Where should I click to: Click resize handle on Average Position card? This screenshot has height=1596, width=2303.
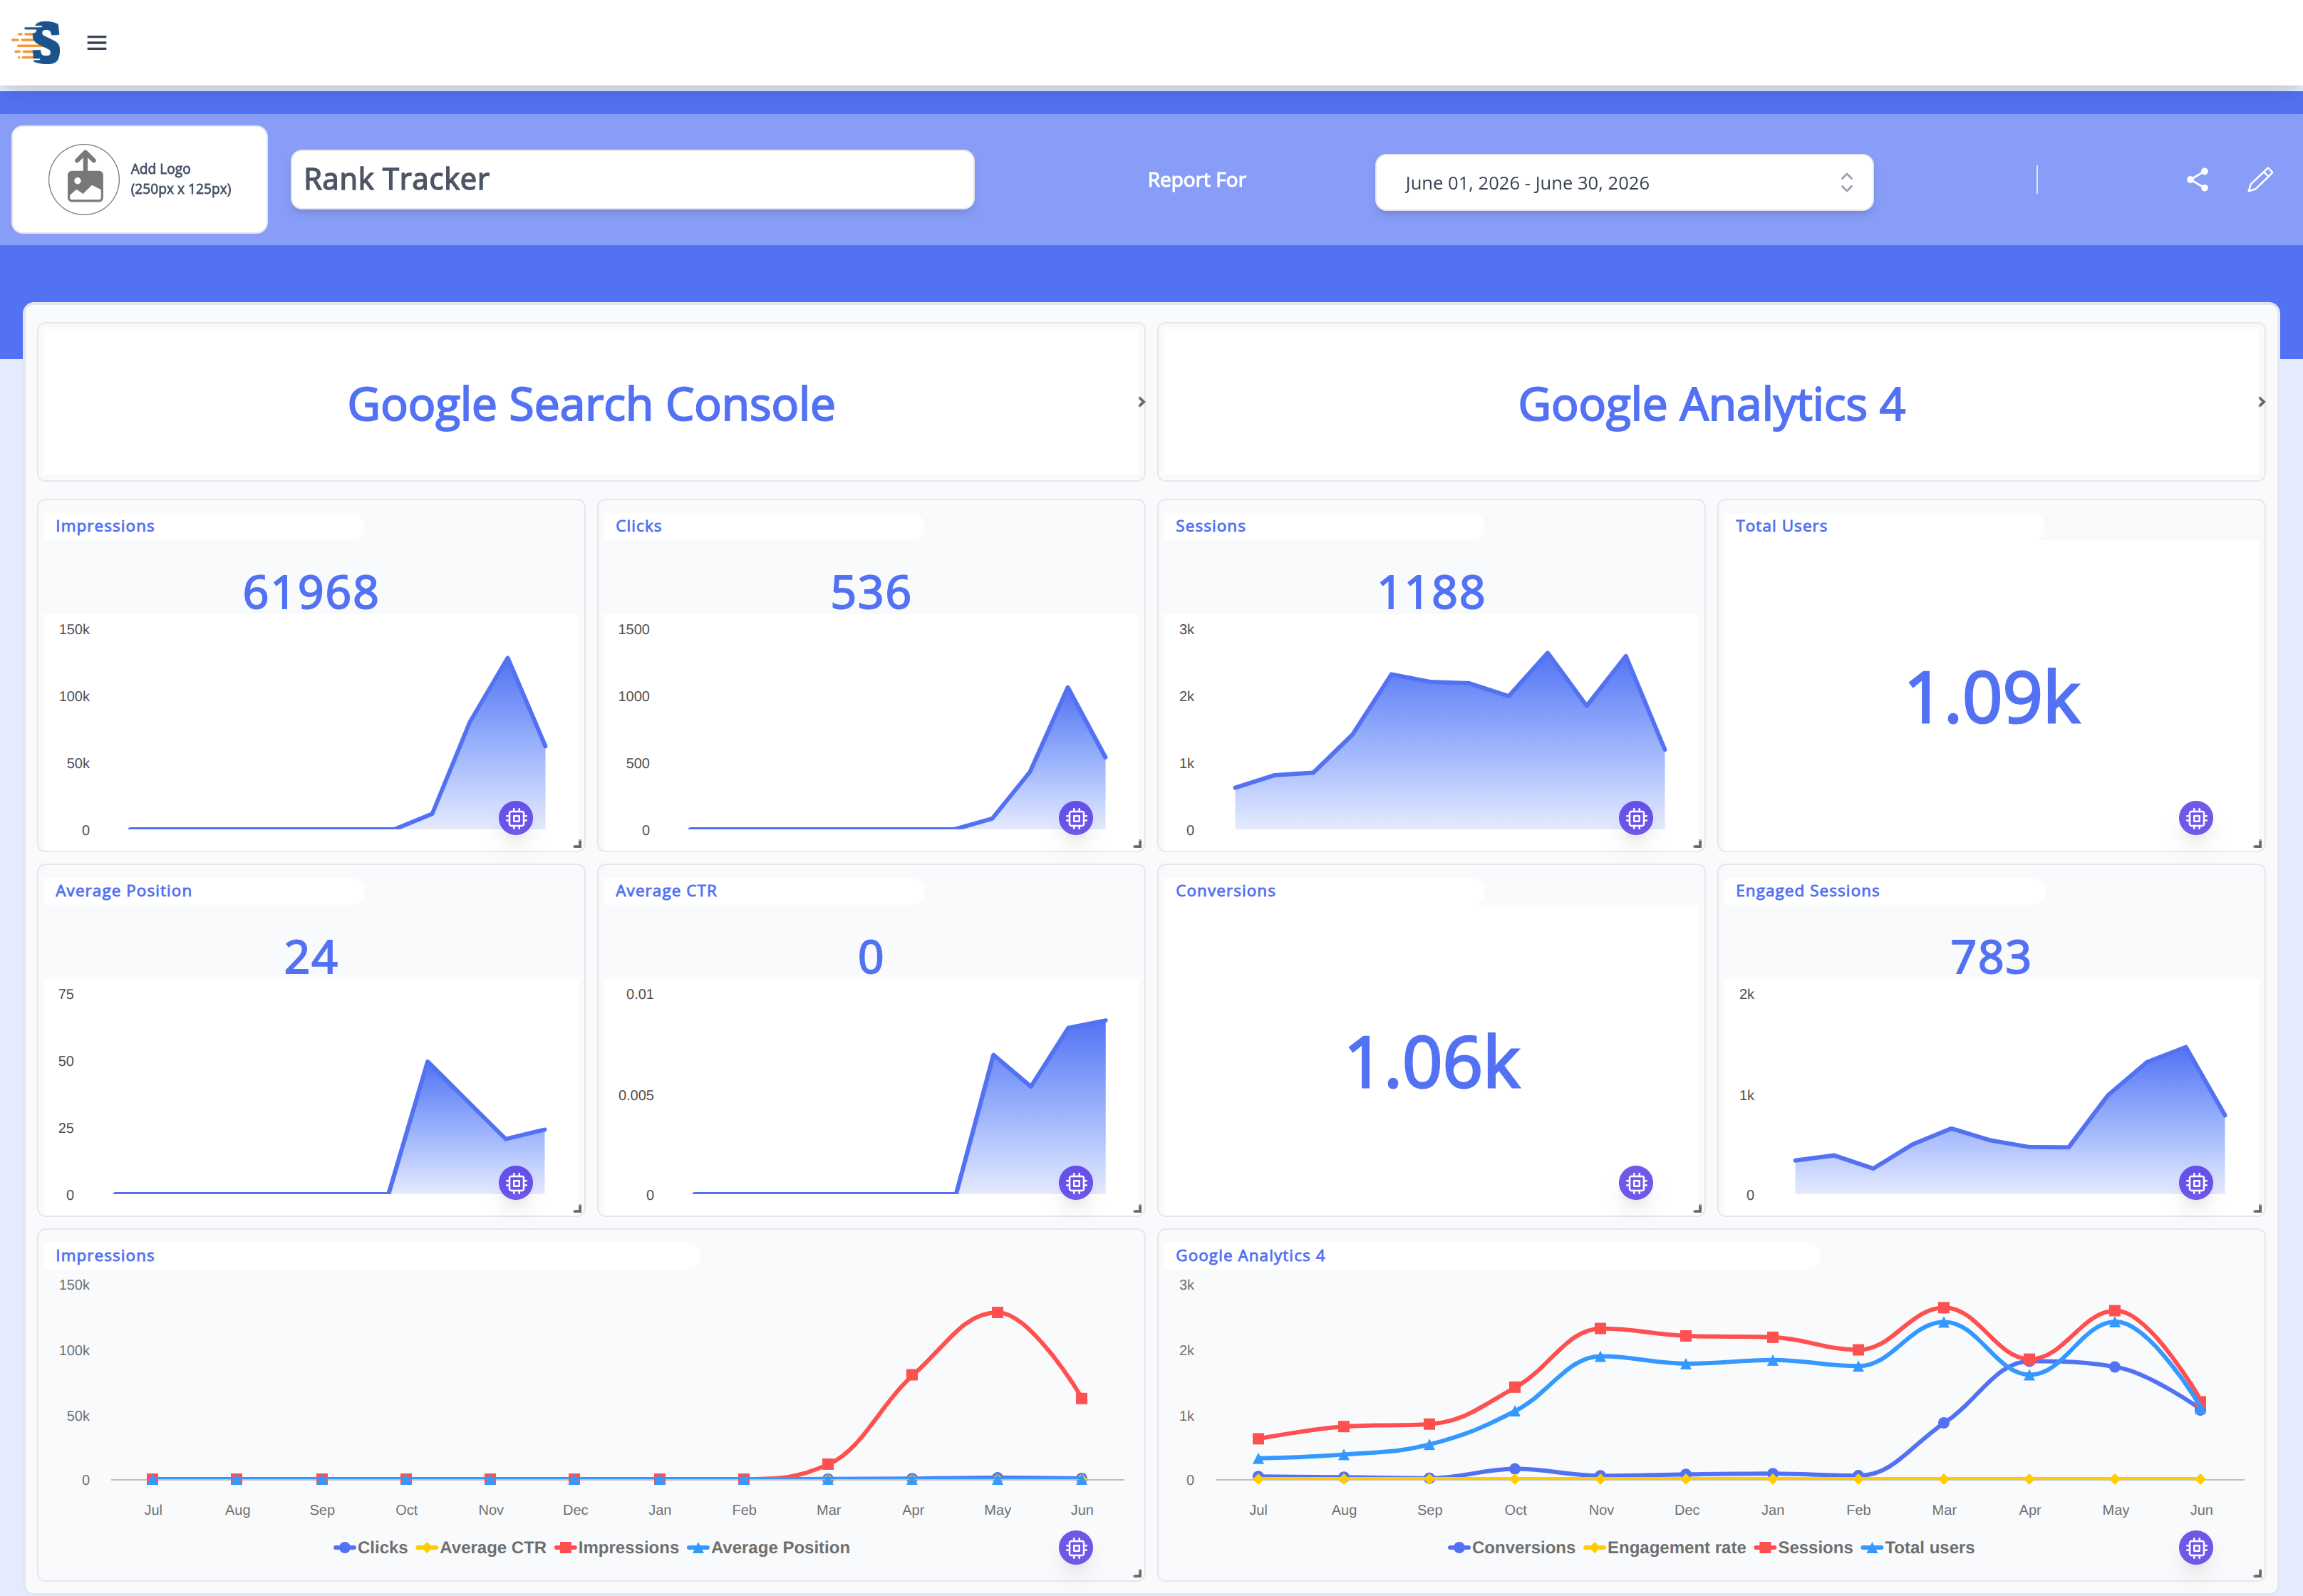578,1209
